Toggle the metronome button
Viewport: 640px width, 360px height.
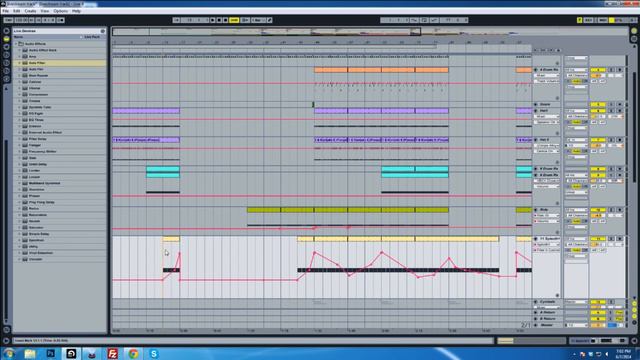tap(60, 20)
